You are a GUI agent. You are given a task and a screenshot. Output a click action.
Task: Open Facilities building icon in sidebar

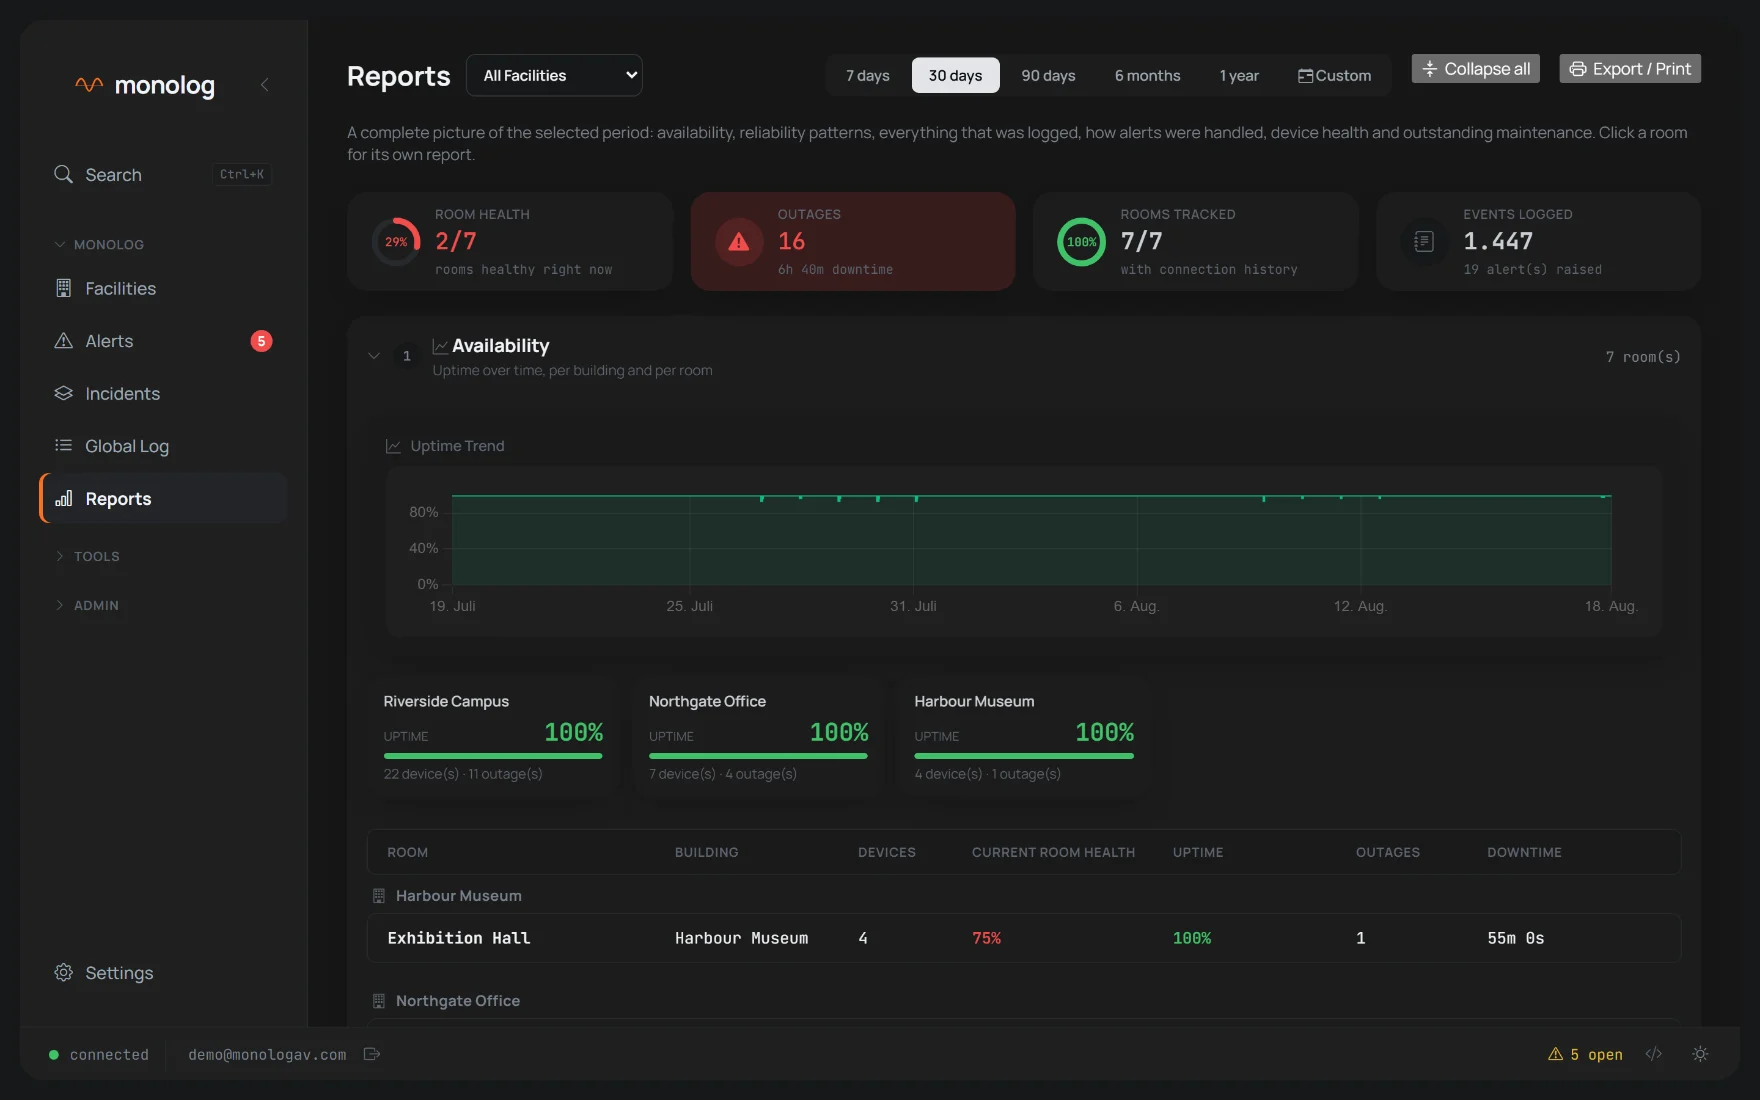[63, 288]
